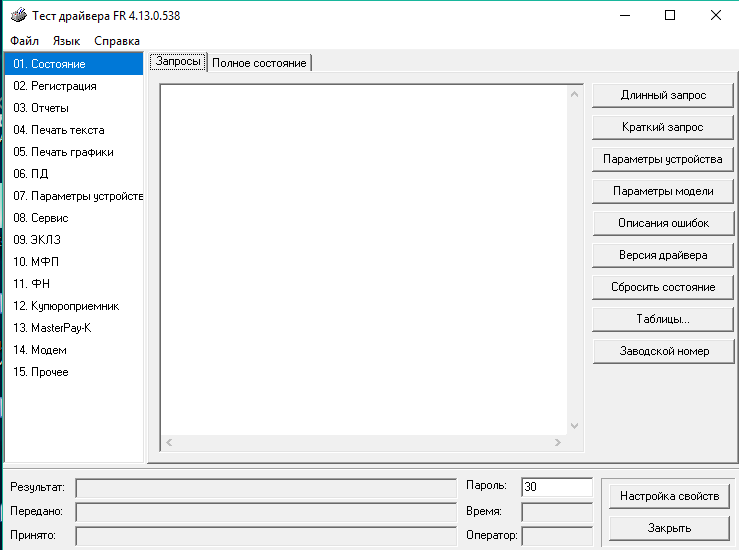Run Краткий запрос
Image resolution: width=739 pixels, height=550 pixels.
click(663, 127)
